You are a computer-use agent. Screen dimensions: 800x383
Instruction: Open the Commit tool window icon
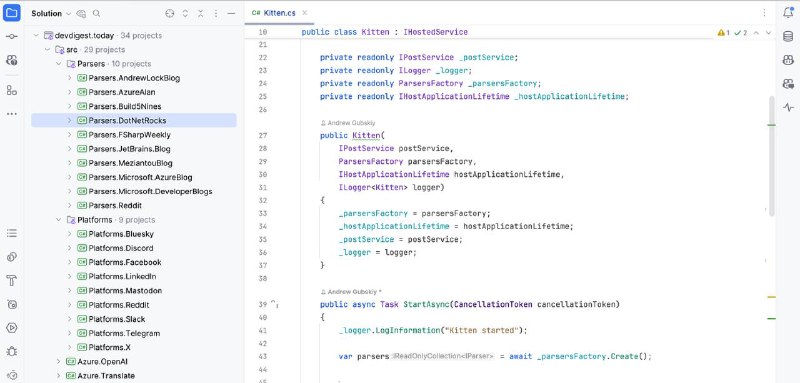point(12,36)
